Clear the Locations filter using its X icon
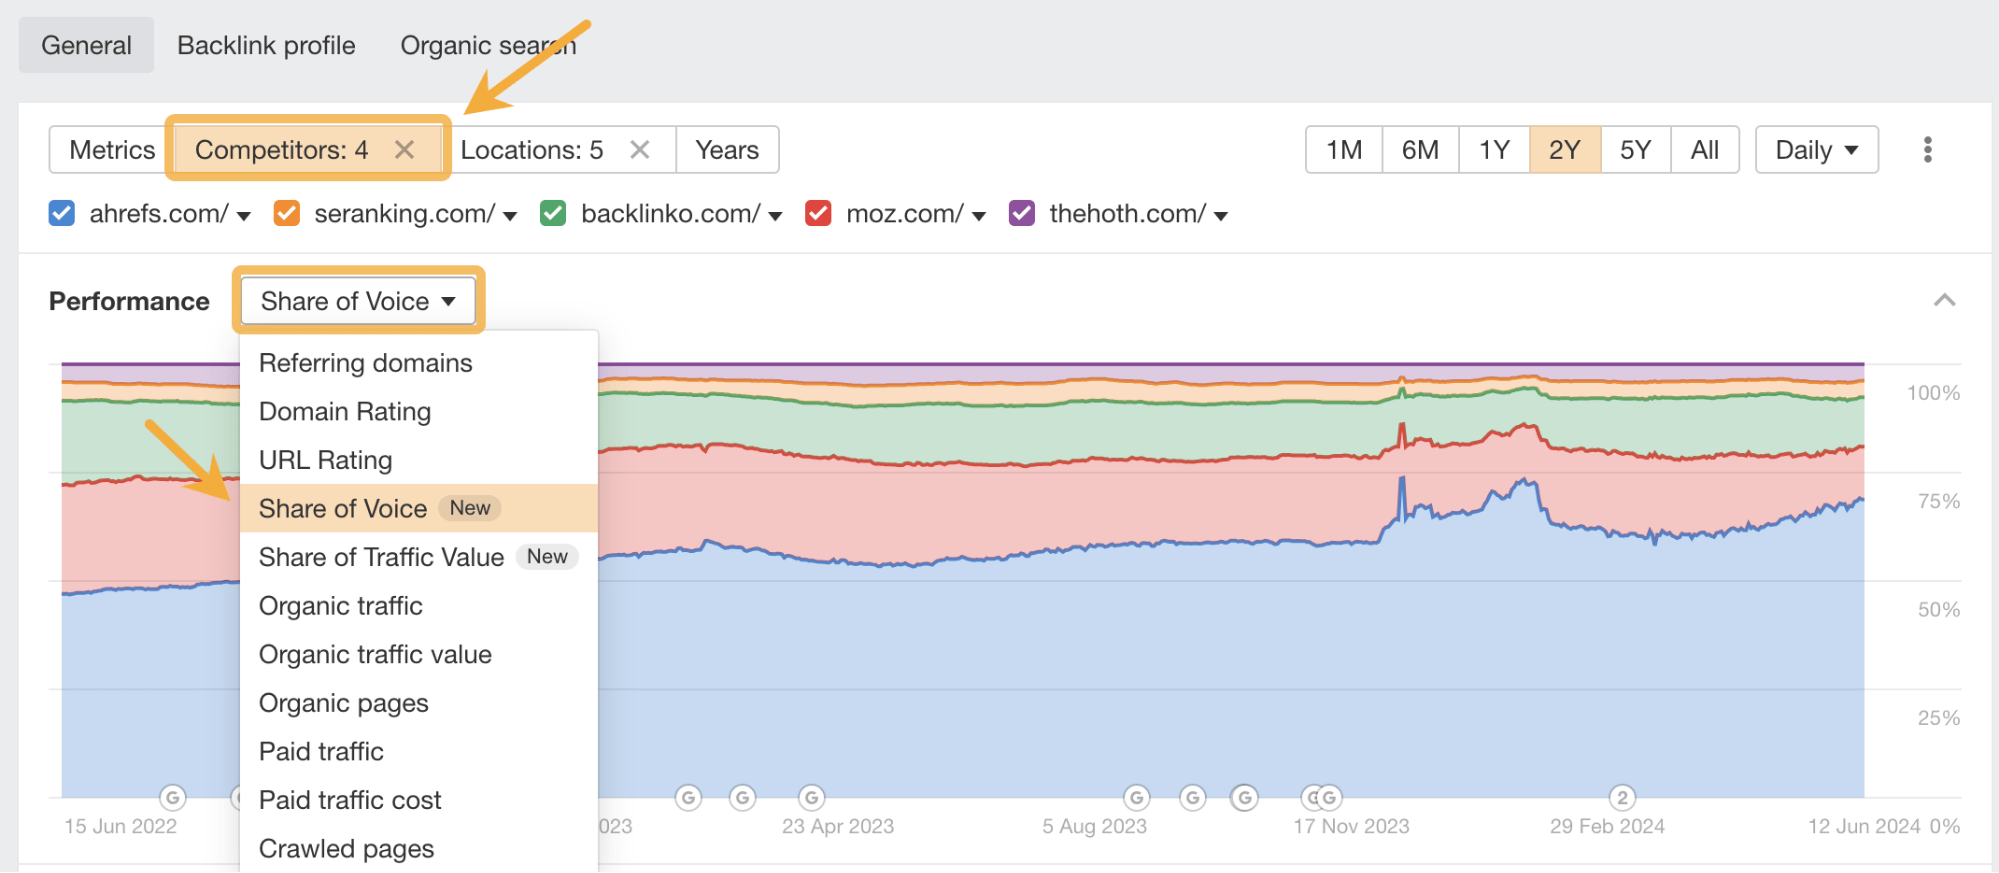 [x=640, y=150]
